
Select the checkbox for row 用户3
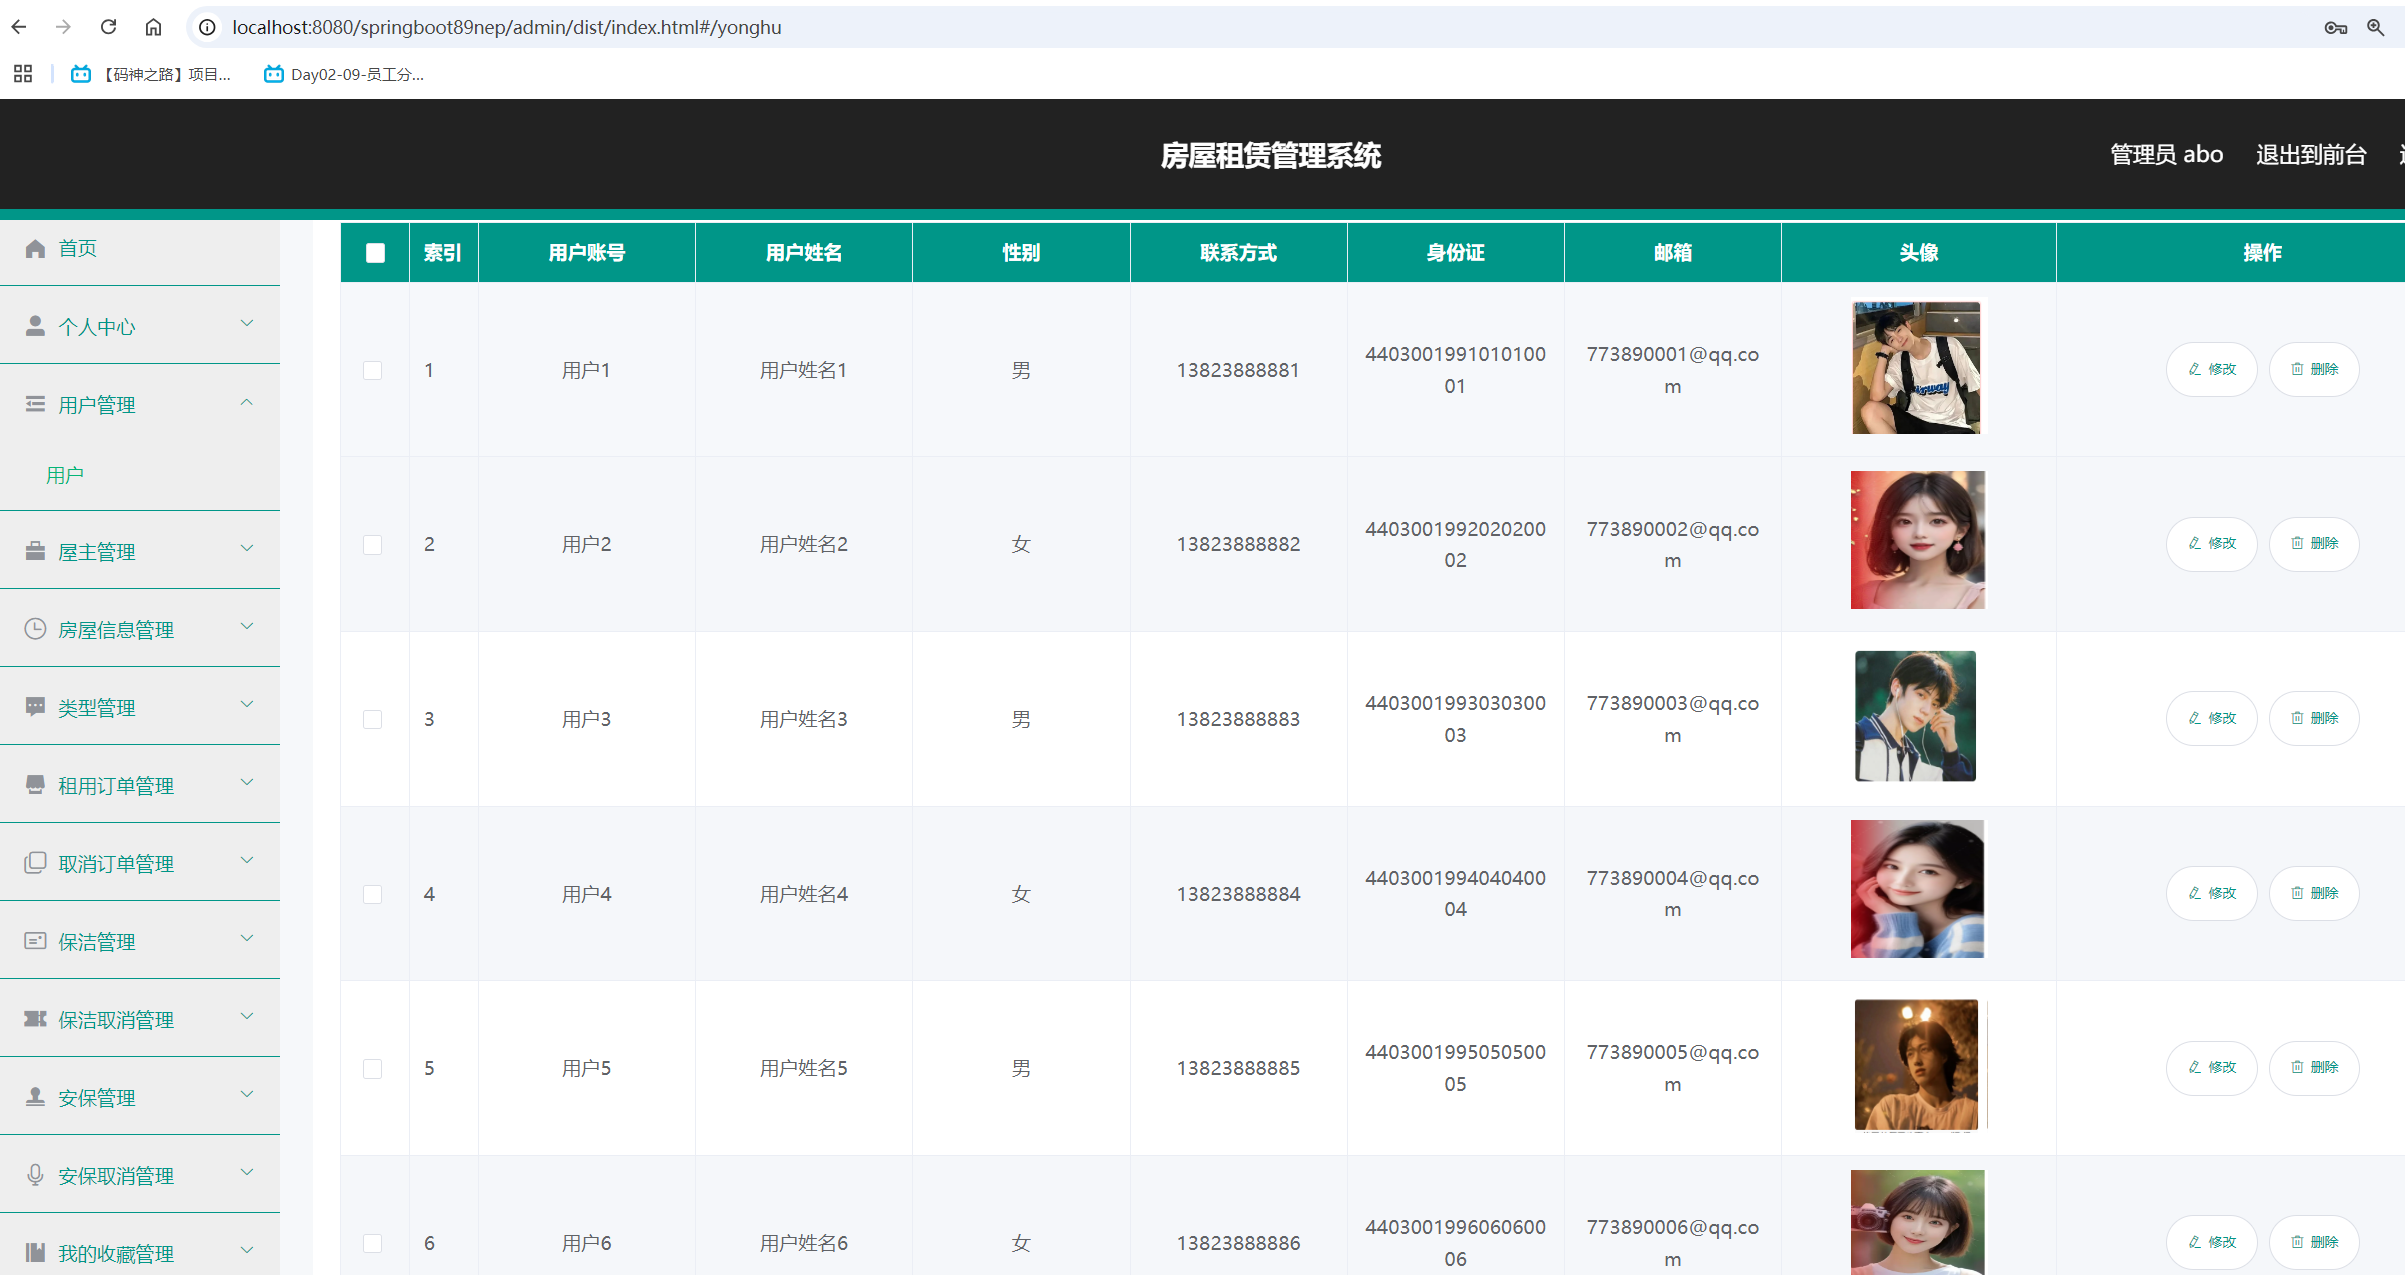372,719
